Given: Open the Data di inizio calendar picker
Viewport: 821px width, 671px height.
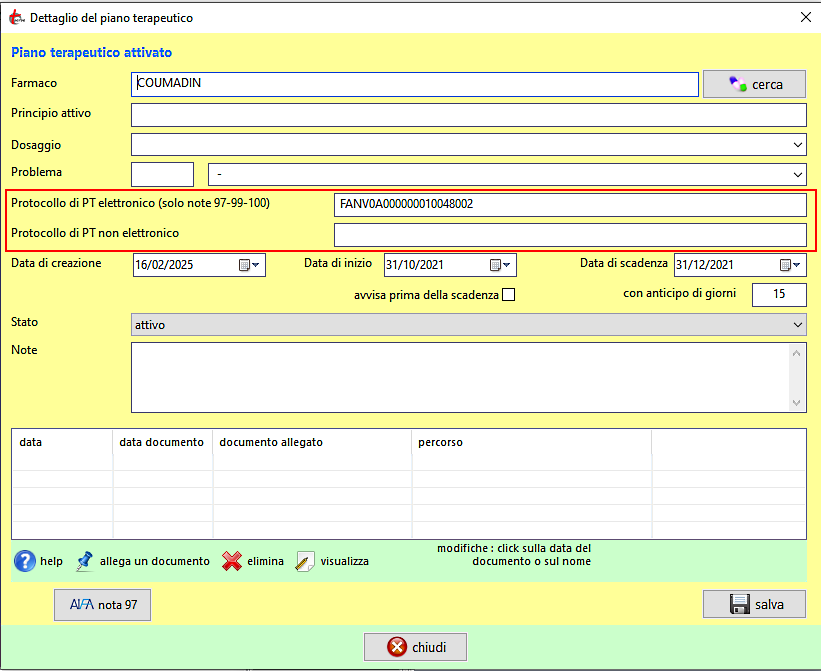Looking at the screenshot, I should tap(500, 265).
